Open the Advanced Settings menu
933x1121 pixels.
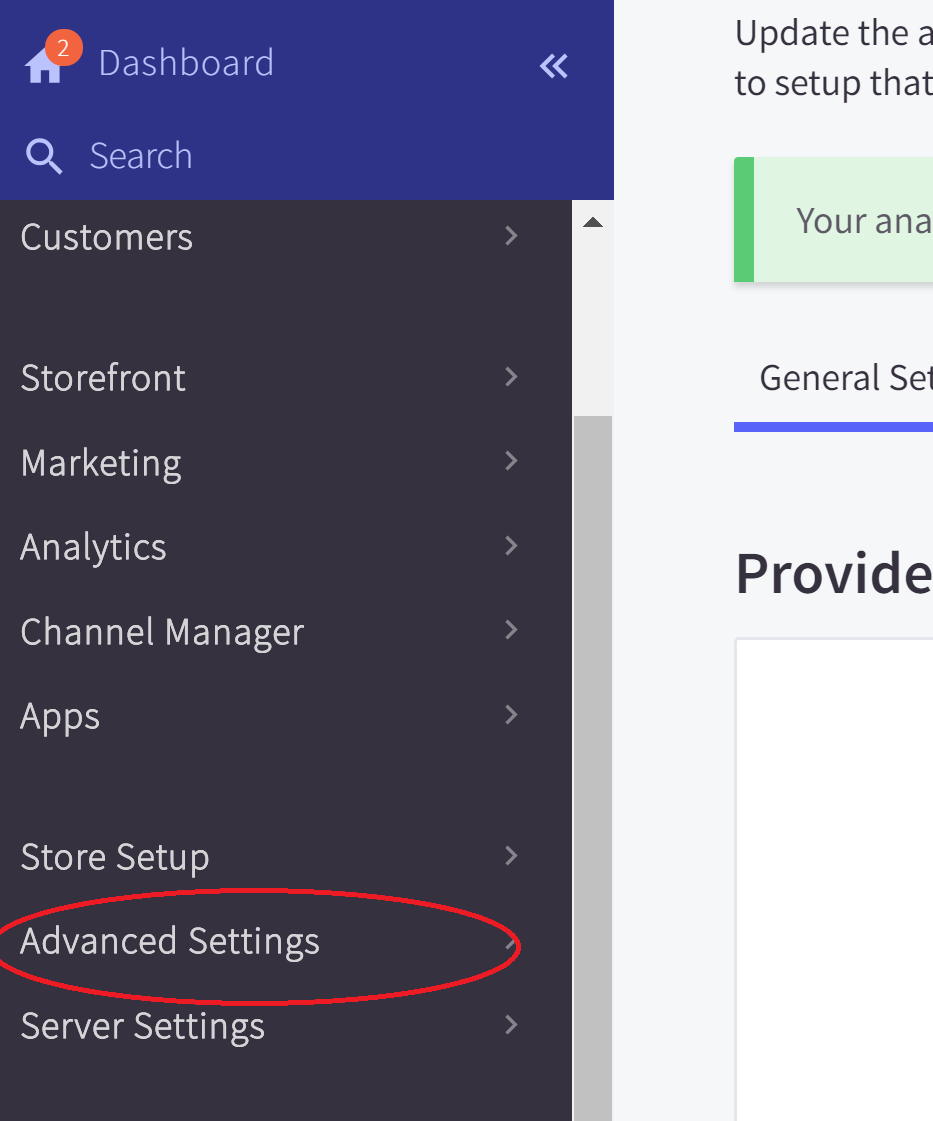pyautogui.click(x=170, y=941)
